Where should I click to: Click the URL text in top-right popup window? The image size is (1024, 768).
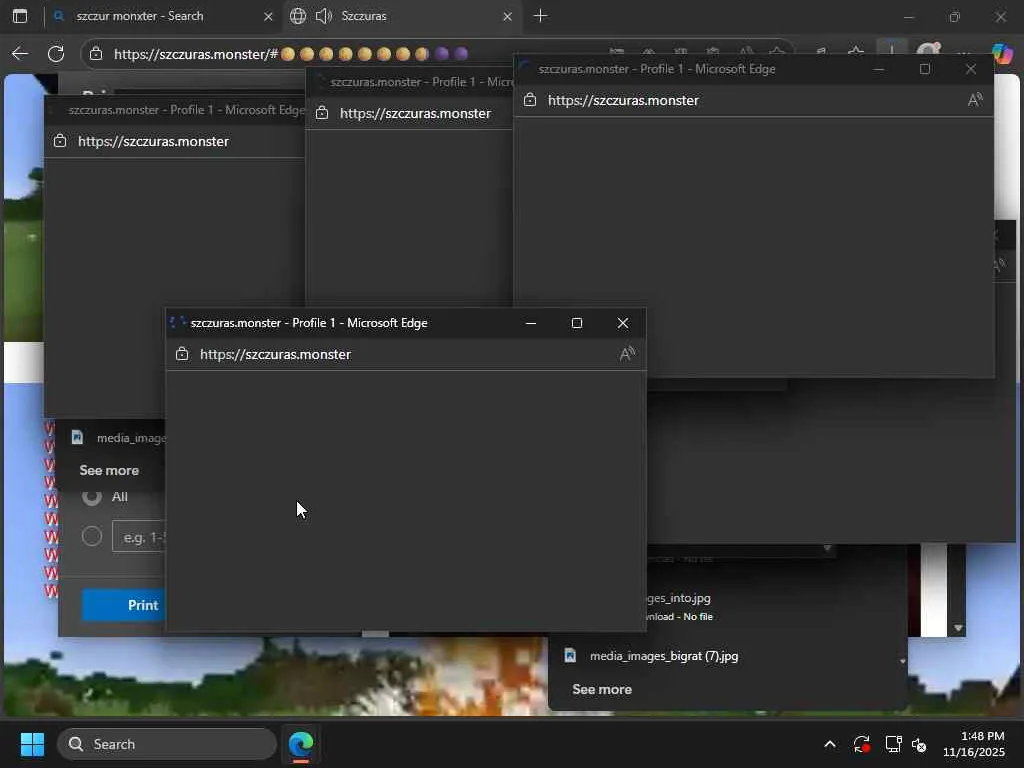coord(624,101)
